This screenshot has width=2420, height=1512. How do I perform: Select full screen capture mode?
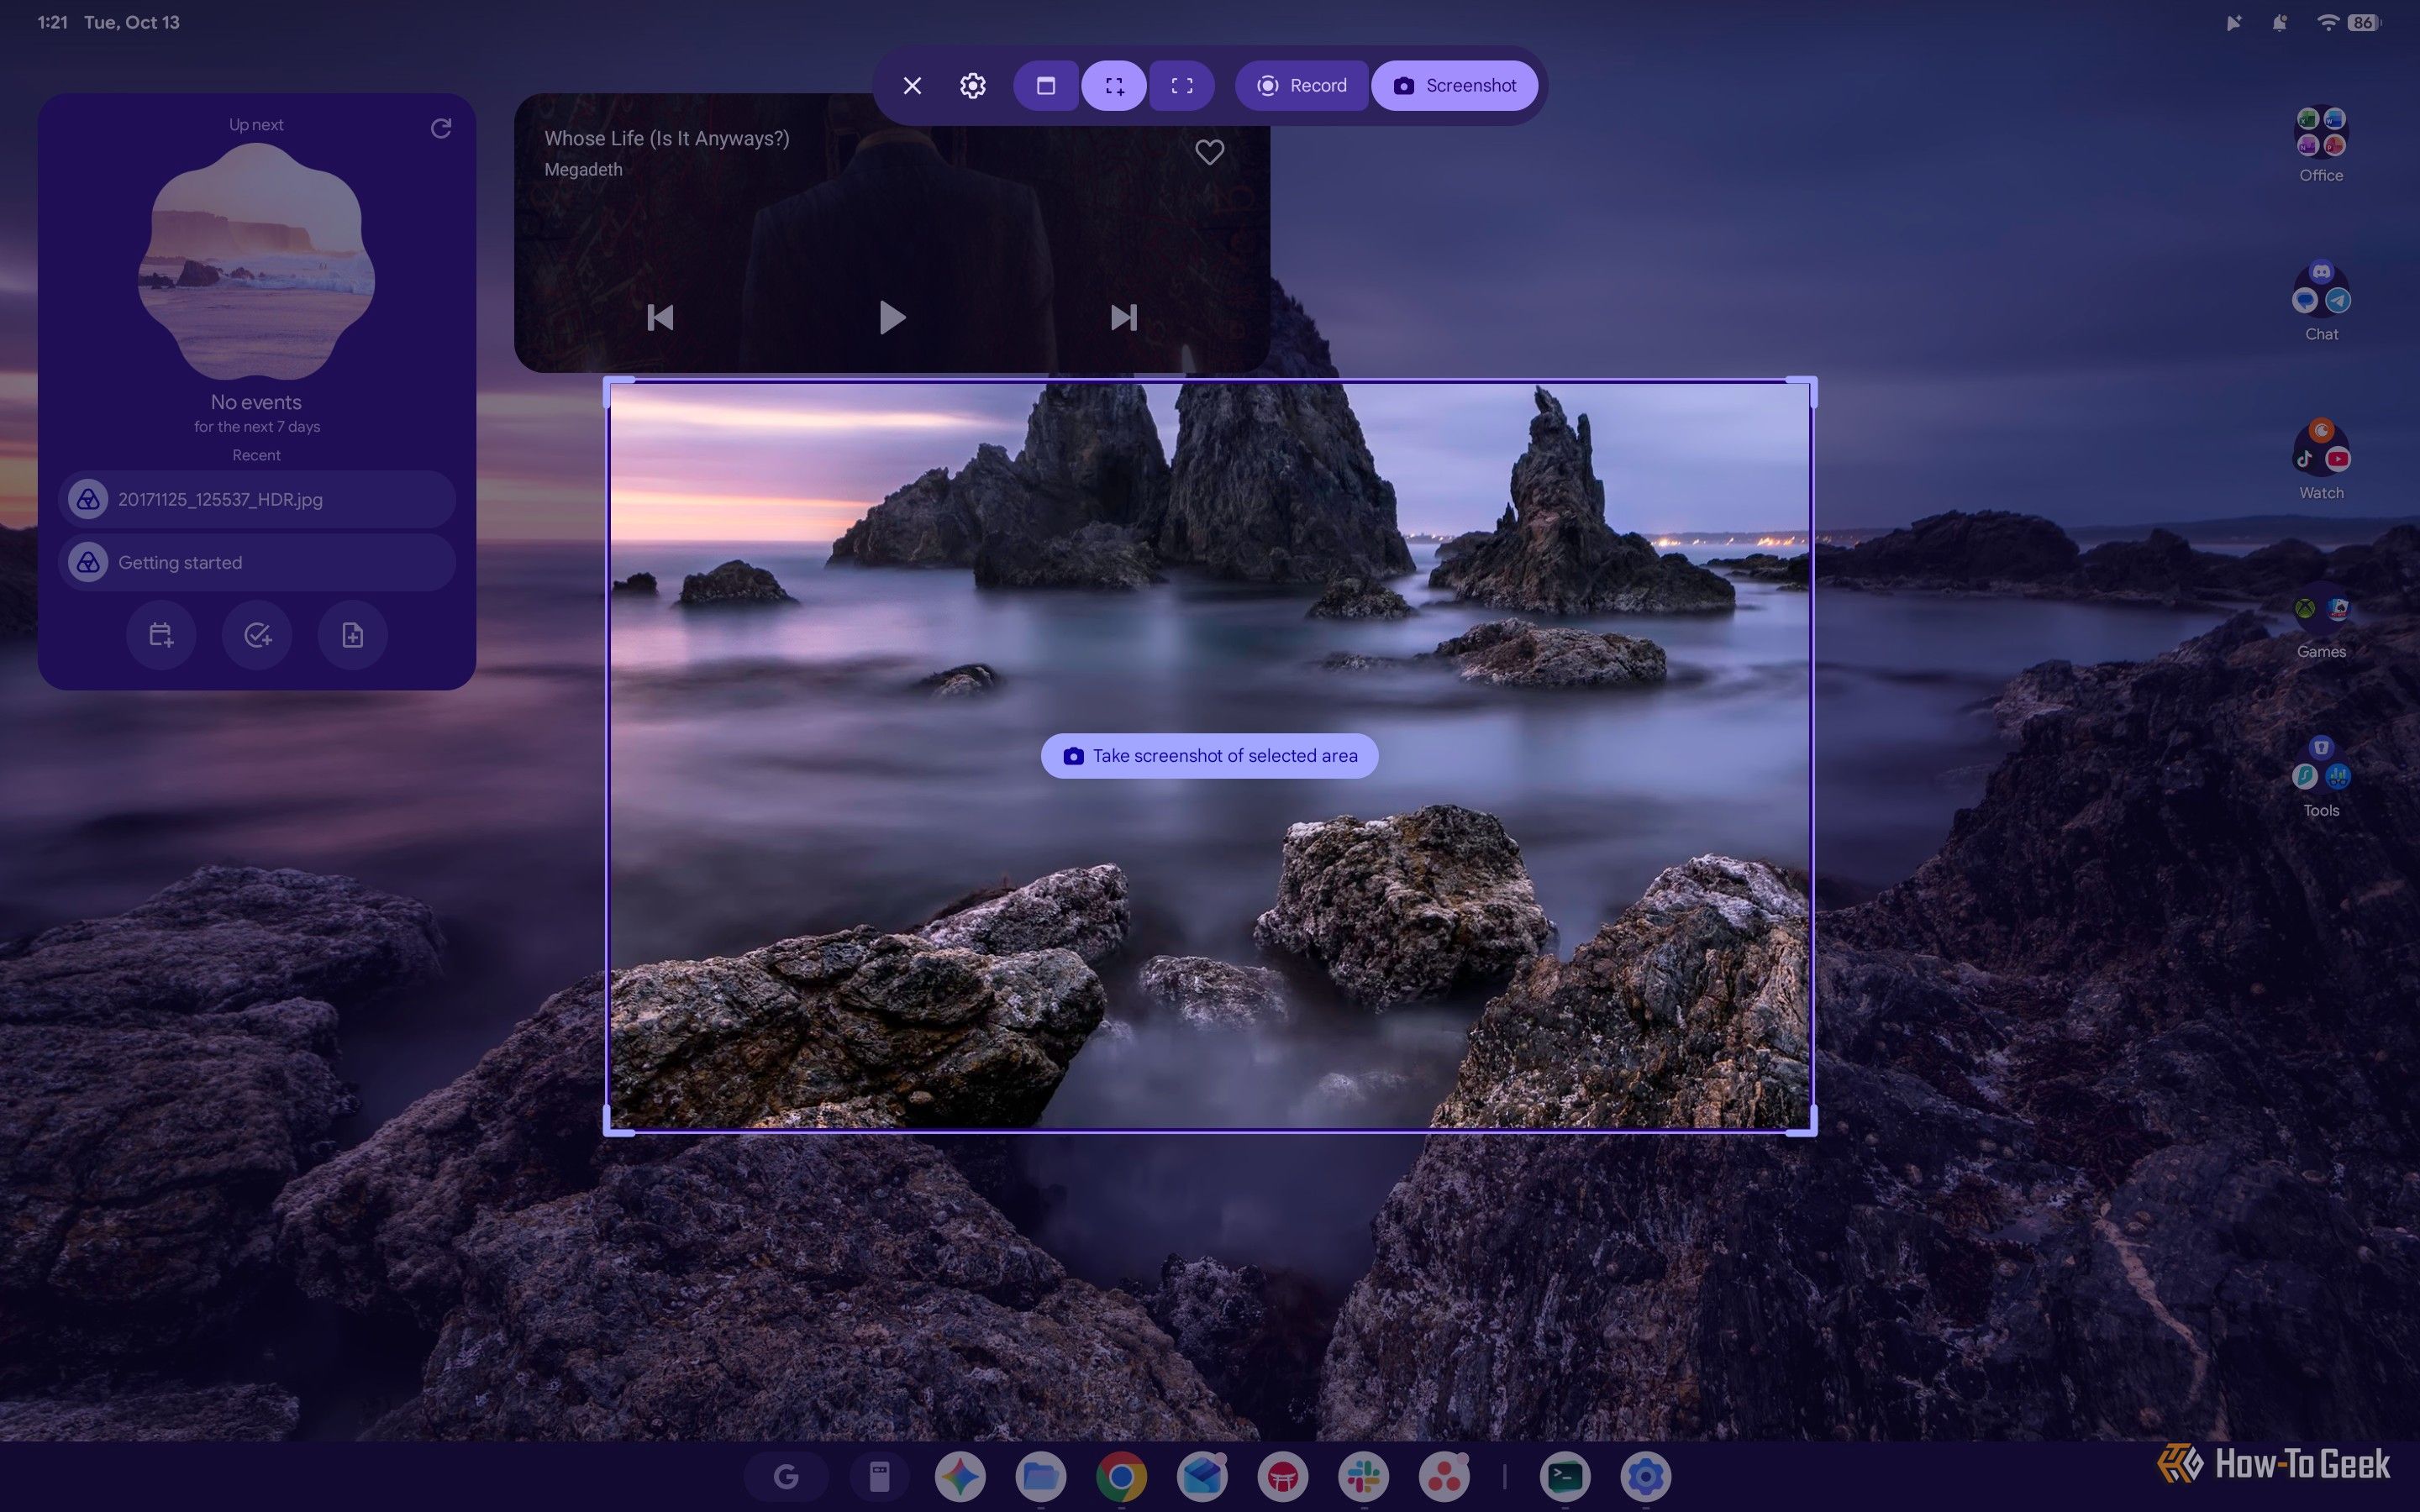(1182, 86)
